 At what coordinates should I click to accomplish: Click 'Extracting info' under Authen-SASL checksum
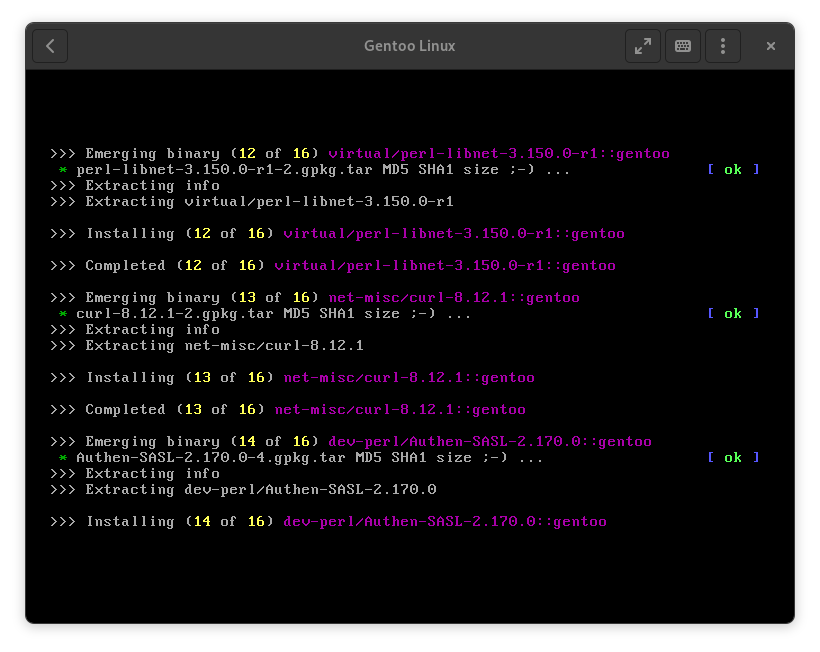(135, 474)
